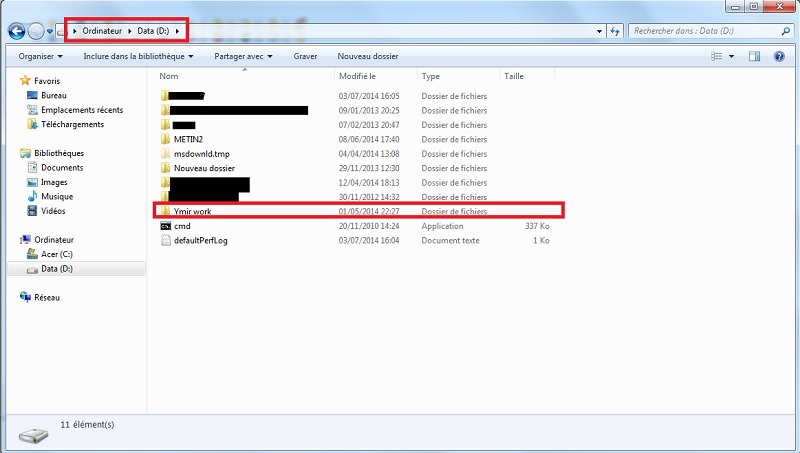The width and height of the screenshot is (800, 453).
Task: Open Inclure dans la bibliothèque menu
Action: [138, 56]
